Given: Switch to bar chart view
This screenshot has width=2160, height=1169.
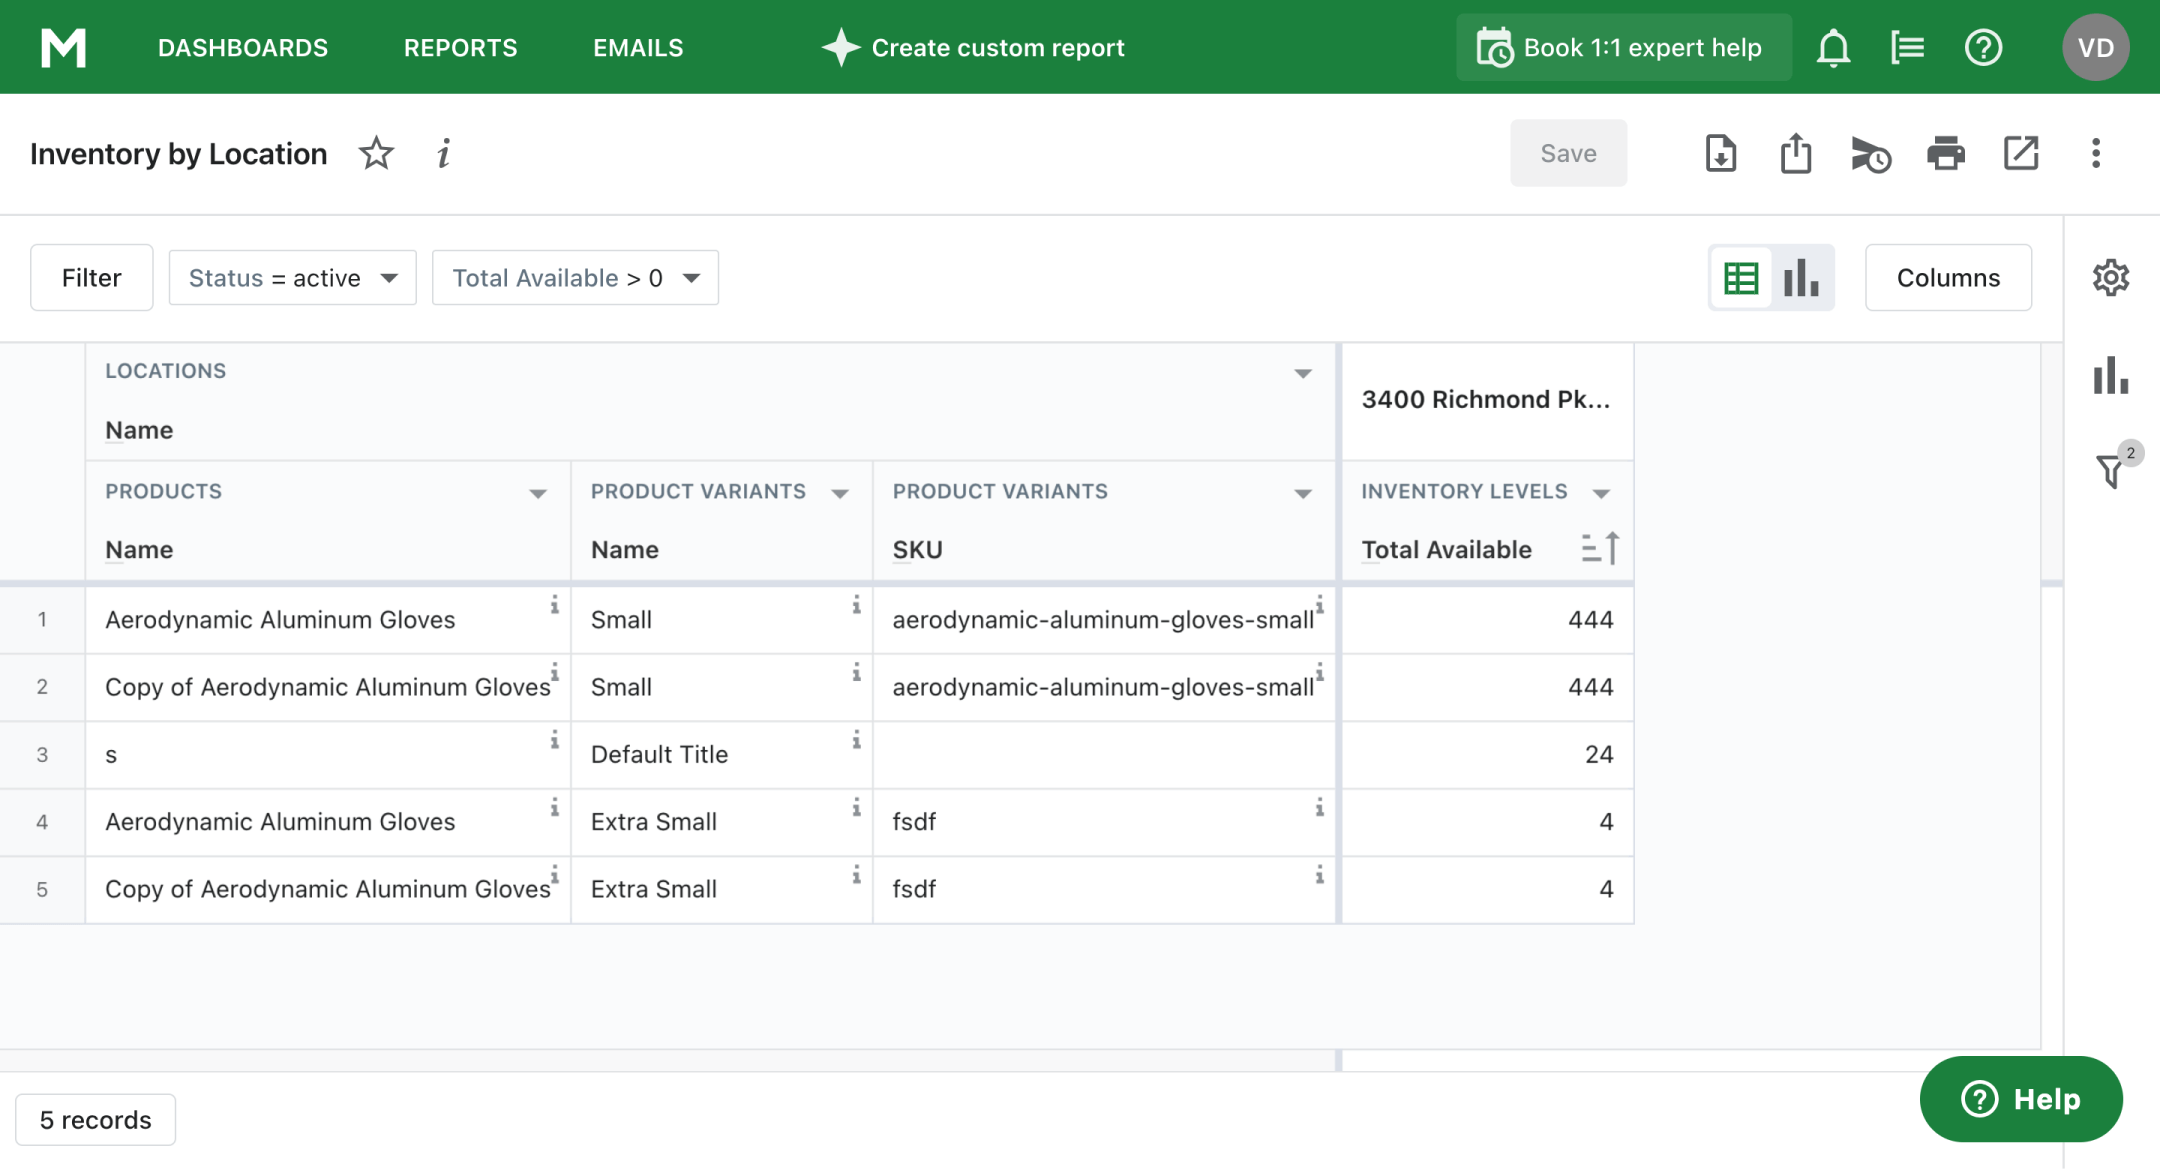Looking at the screenshot, I should coord(1801,278).
